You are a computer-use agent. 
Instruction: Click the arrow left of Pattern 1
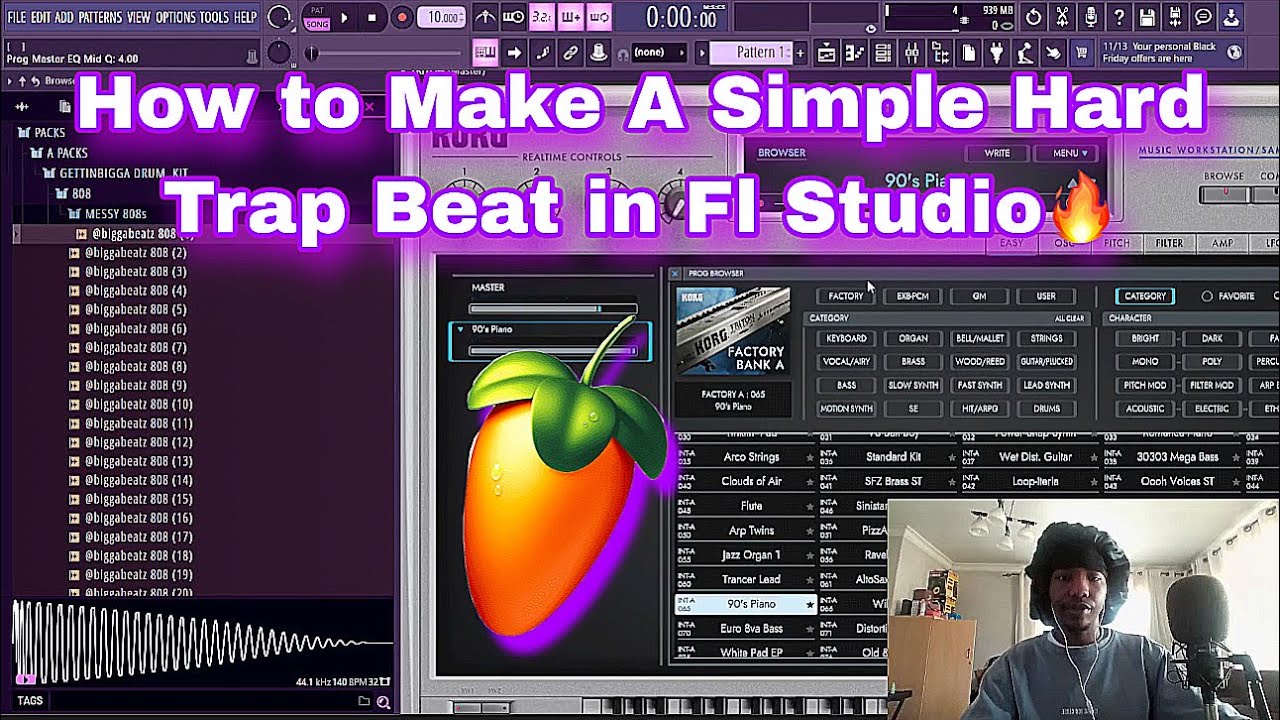click(x=701, y=52)
